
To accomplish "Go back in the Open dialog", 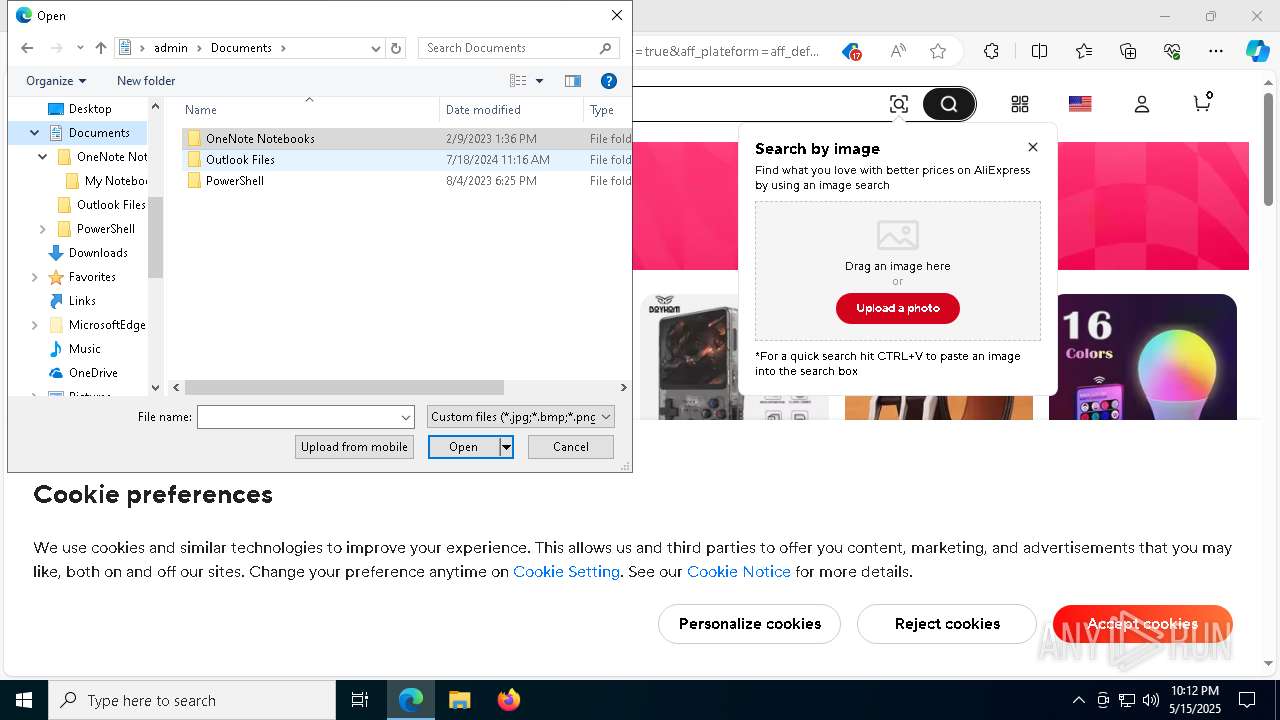I will 27,48.
